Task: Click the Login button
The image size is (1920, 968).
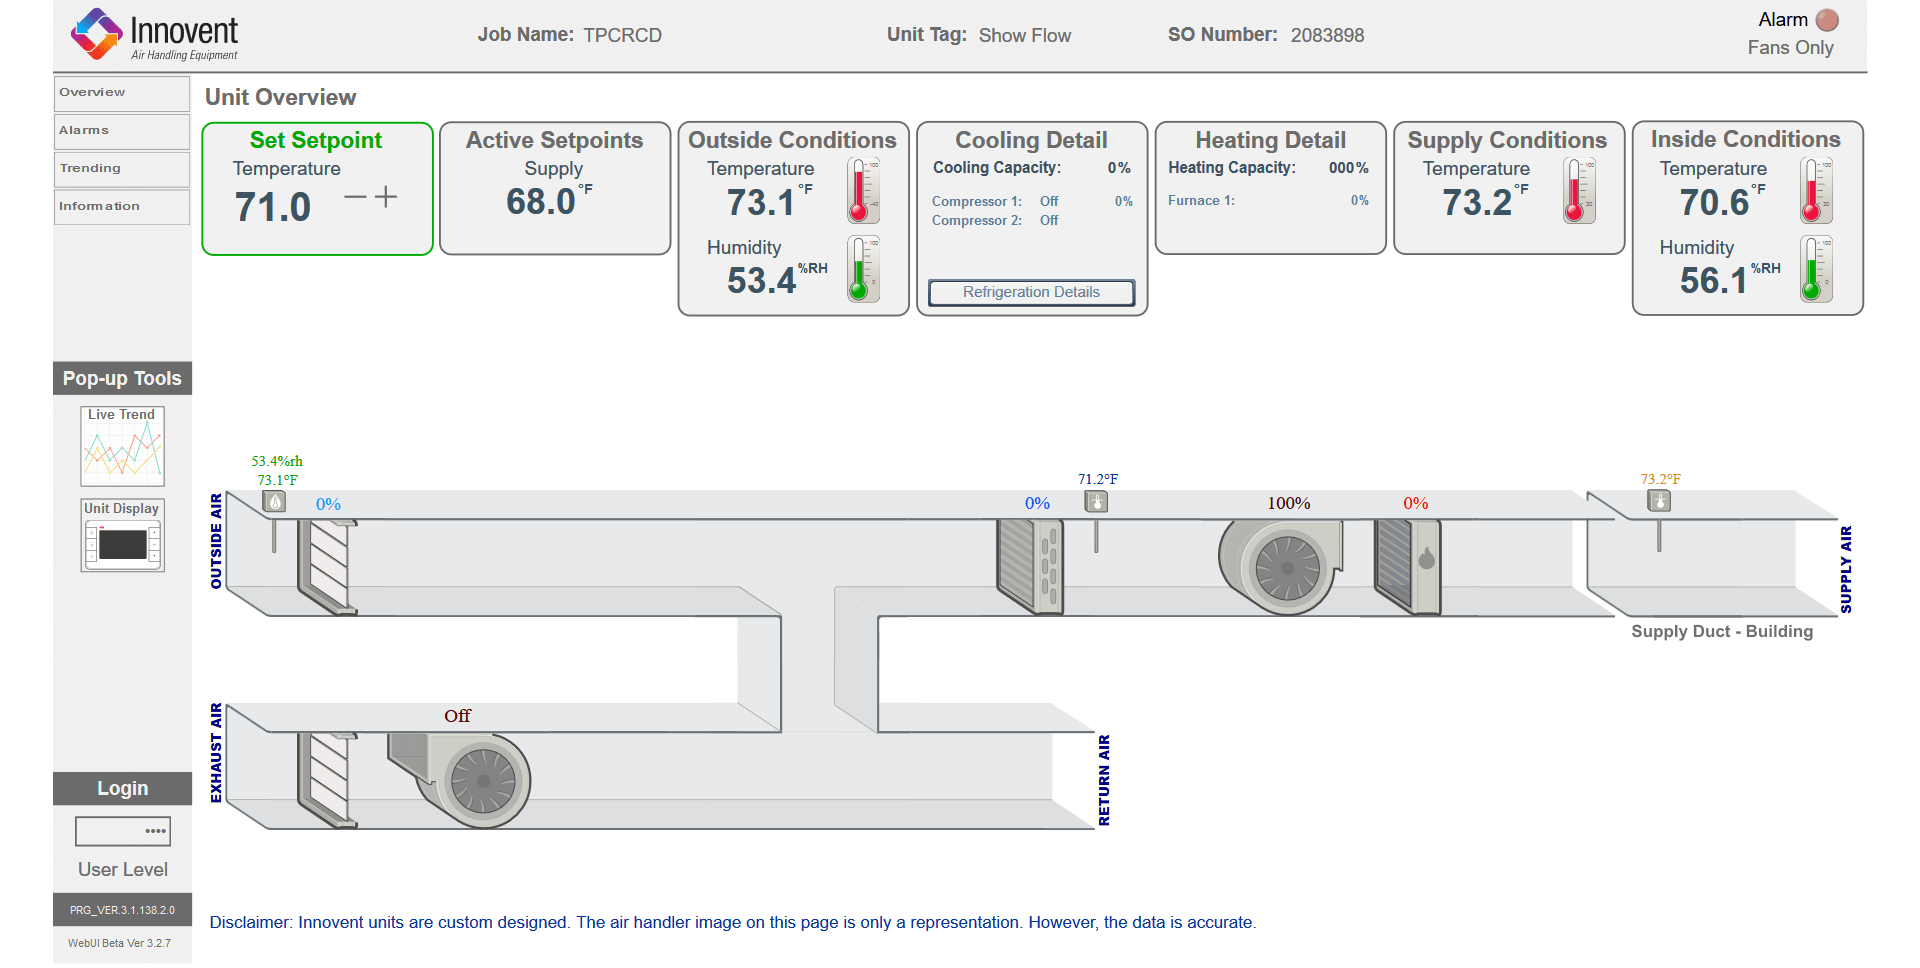Action: coord(122,788)
